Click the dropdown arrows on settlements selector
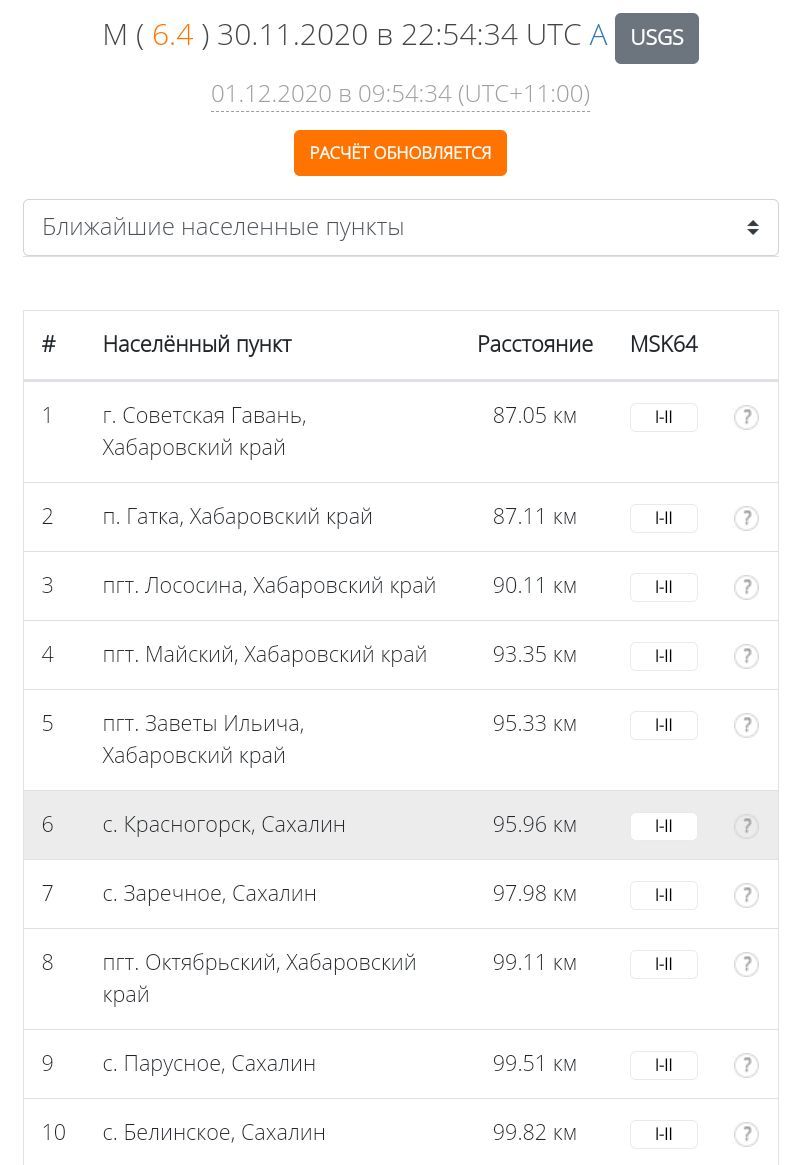The image size is (800, 1165). point(752,227)
